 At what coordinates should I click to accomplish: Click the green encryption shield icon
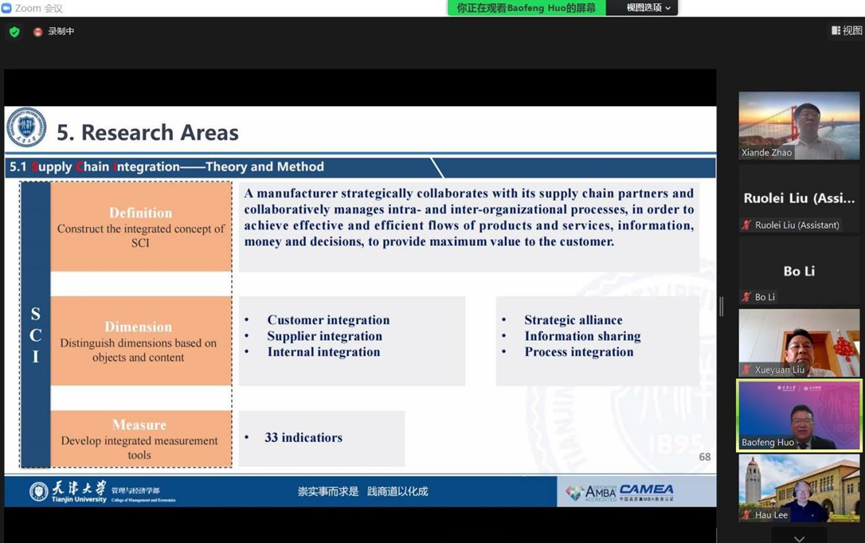(14, 32)
